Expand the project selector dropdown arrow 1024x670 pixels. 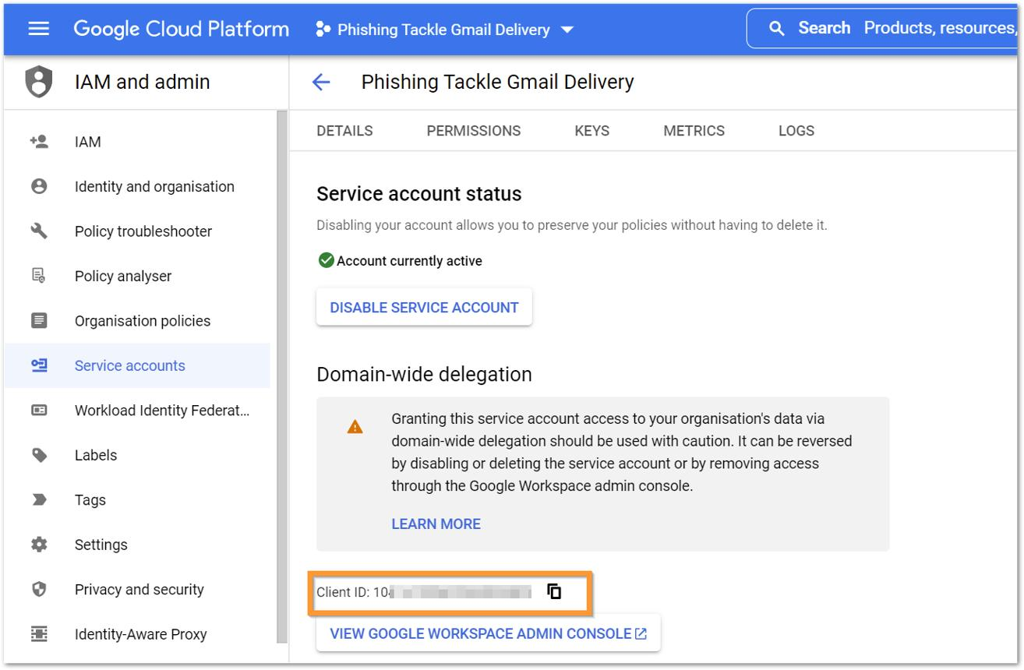click(x=568, y=30)
